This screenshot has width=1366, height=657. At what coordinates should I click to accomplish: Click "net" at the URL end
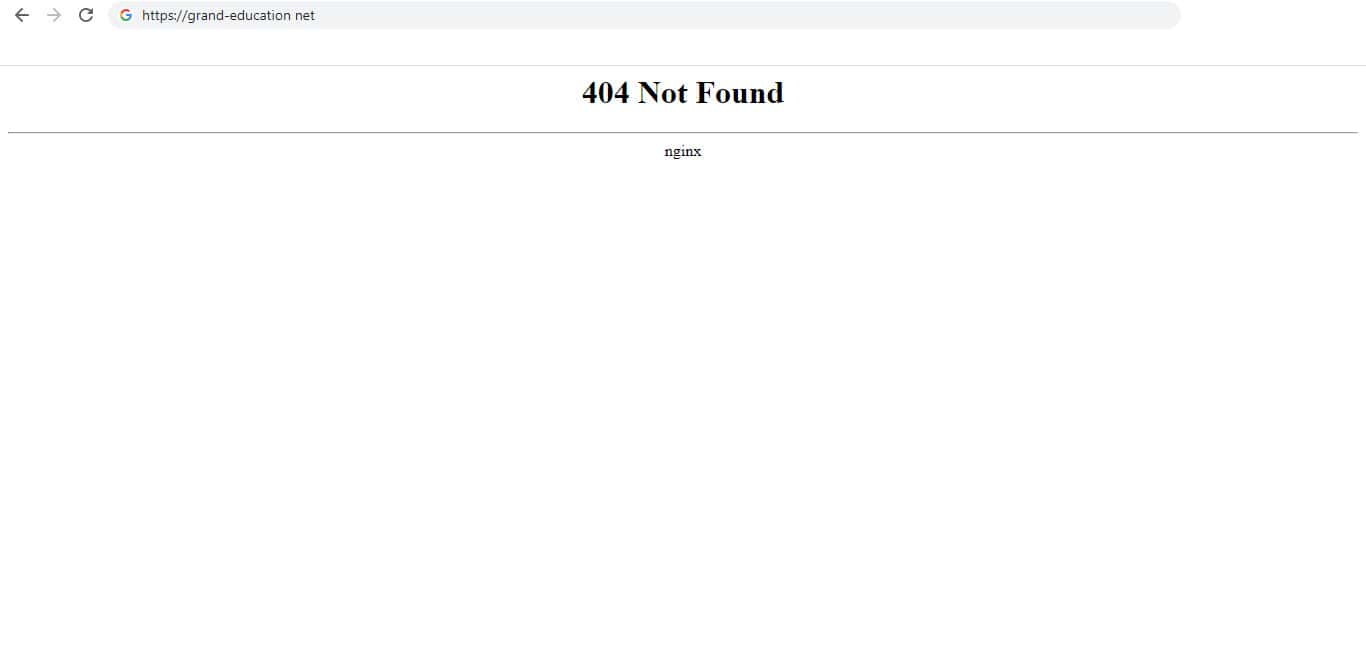pos(305,15)
